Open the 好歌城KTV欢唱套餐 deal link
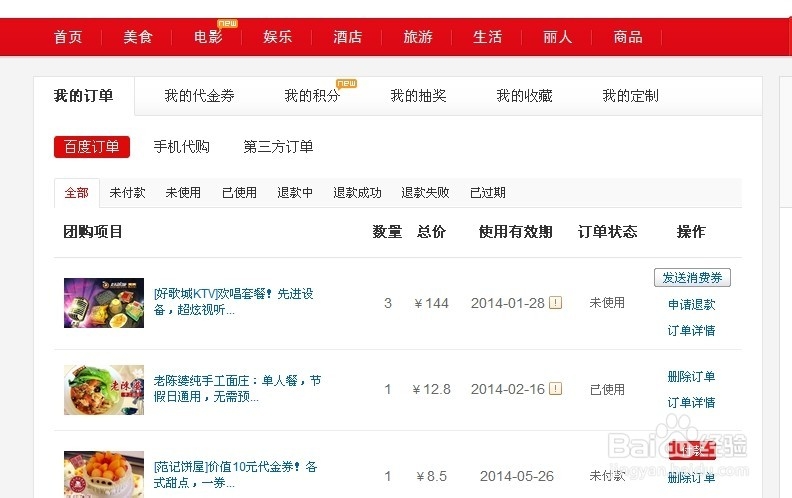Image resolution: width=792 pixels, height=498 pixels. 234,302
